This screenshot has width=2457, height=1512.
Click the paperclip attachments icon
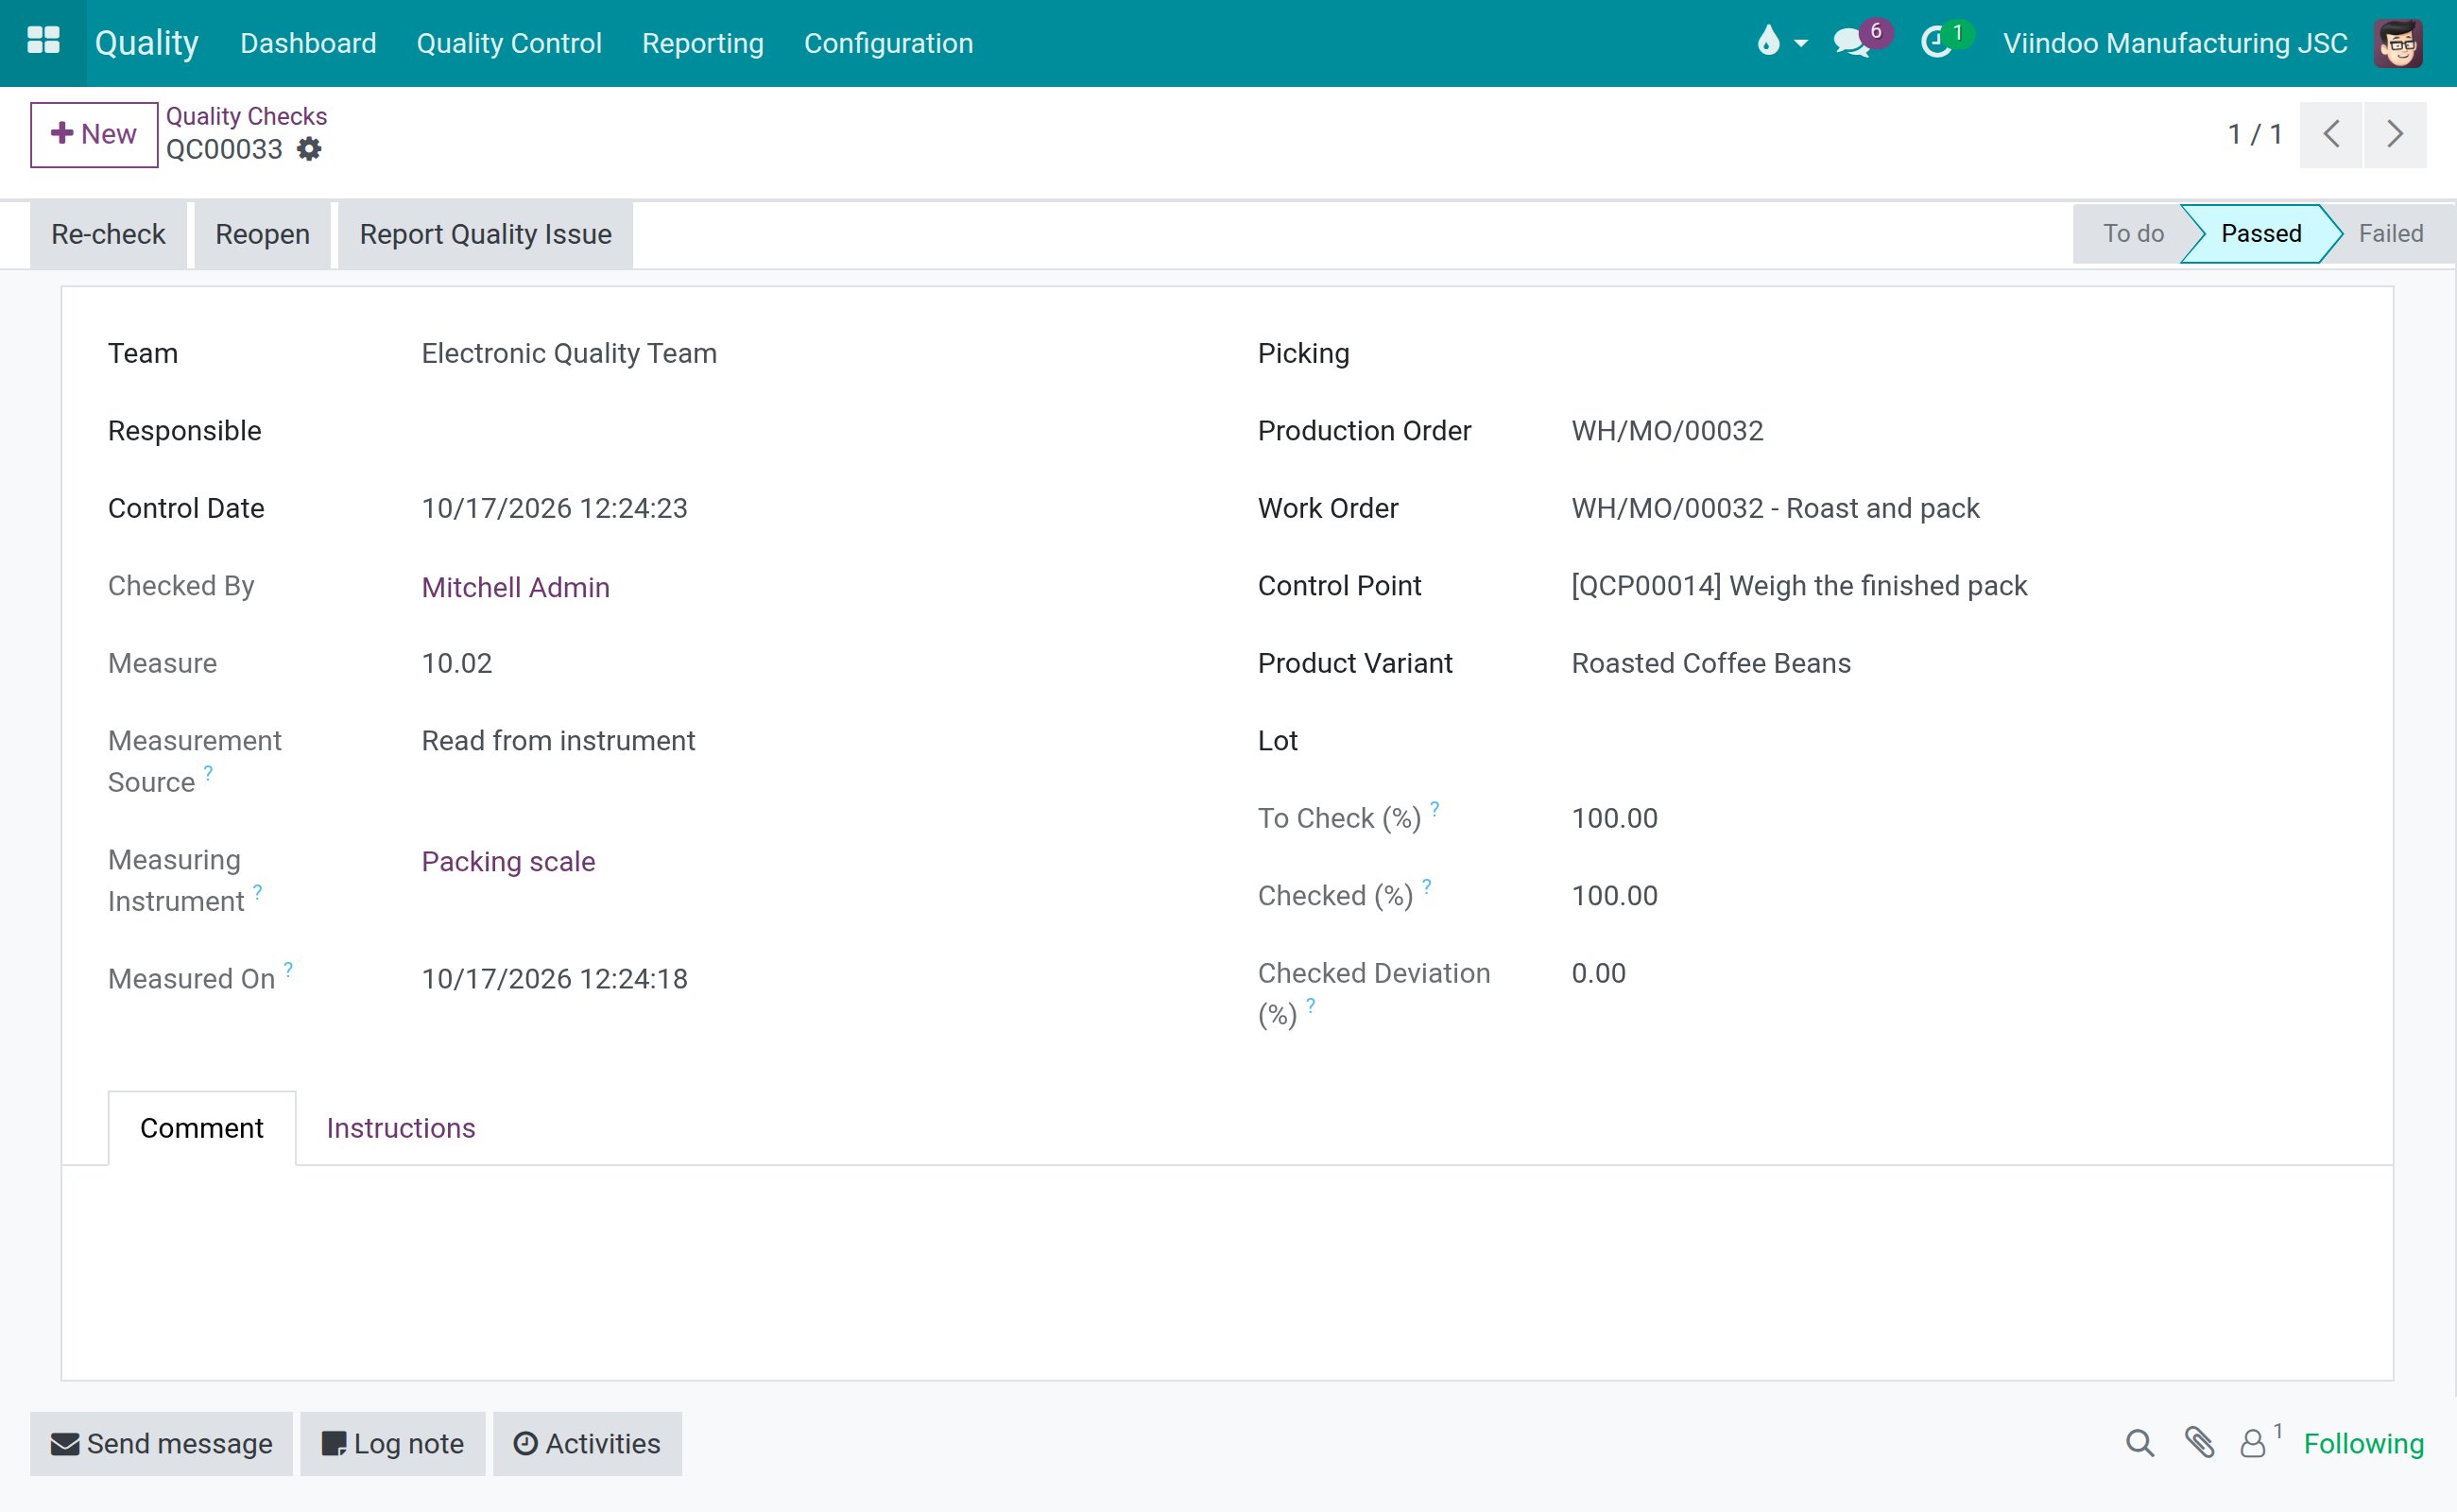(2199, 1443)
